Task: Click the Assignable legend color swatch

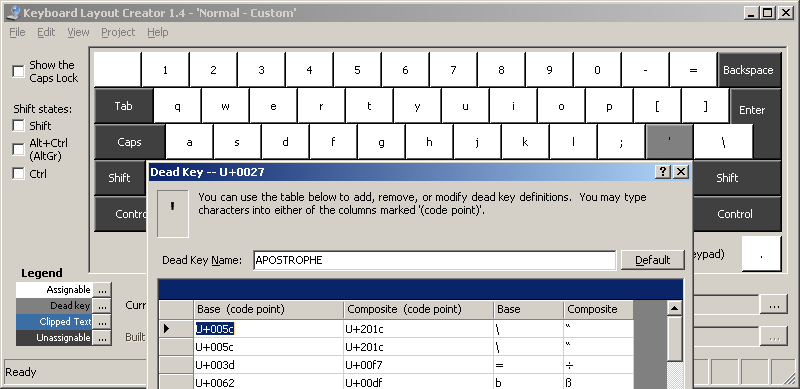Action: coord(54,290)
